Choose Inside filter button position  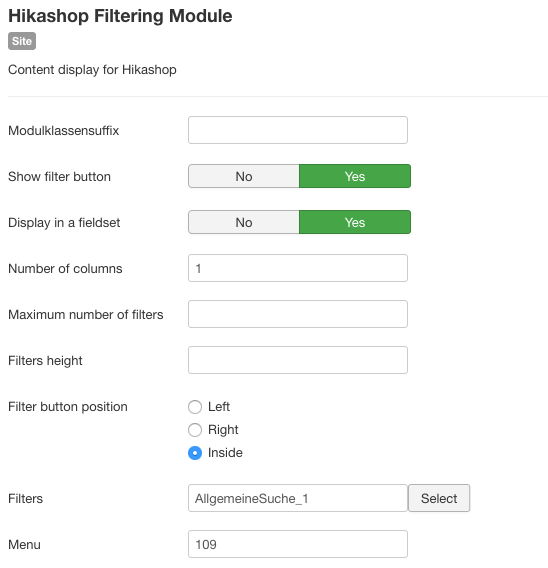tap(195, 453)
